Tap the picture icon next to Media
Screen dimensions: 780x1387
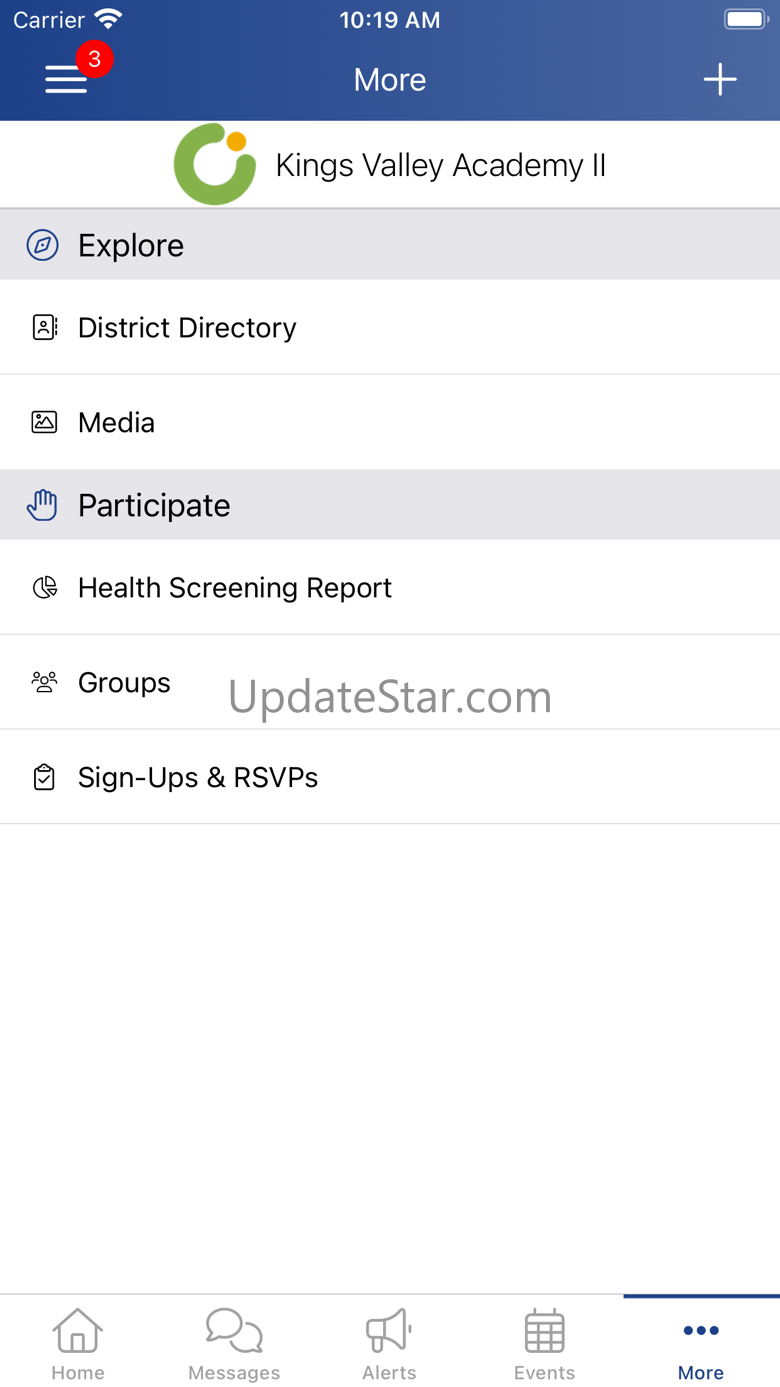pos(44,422)
